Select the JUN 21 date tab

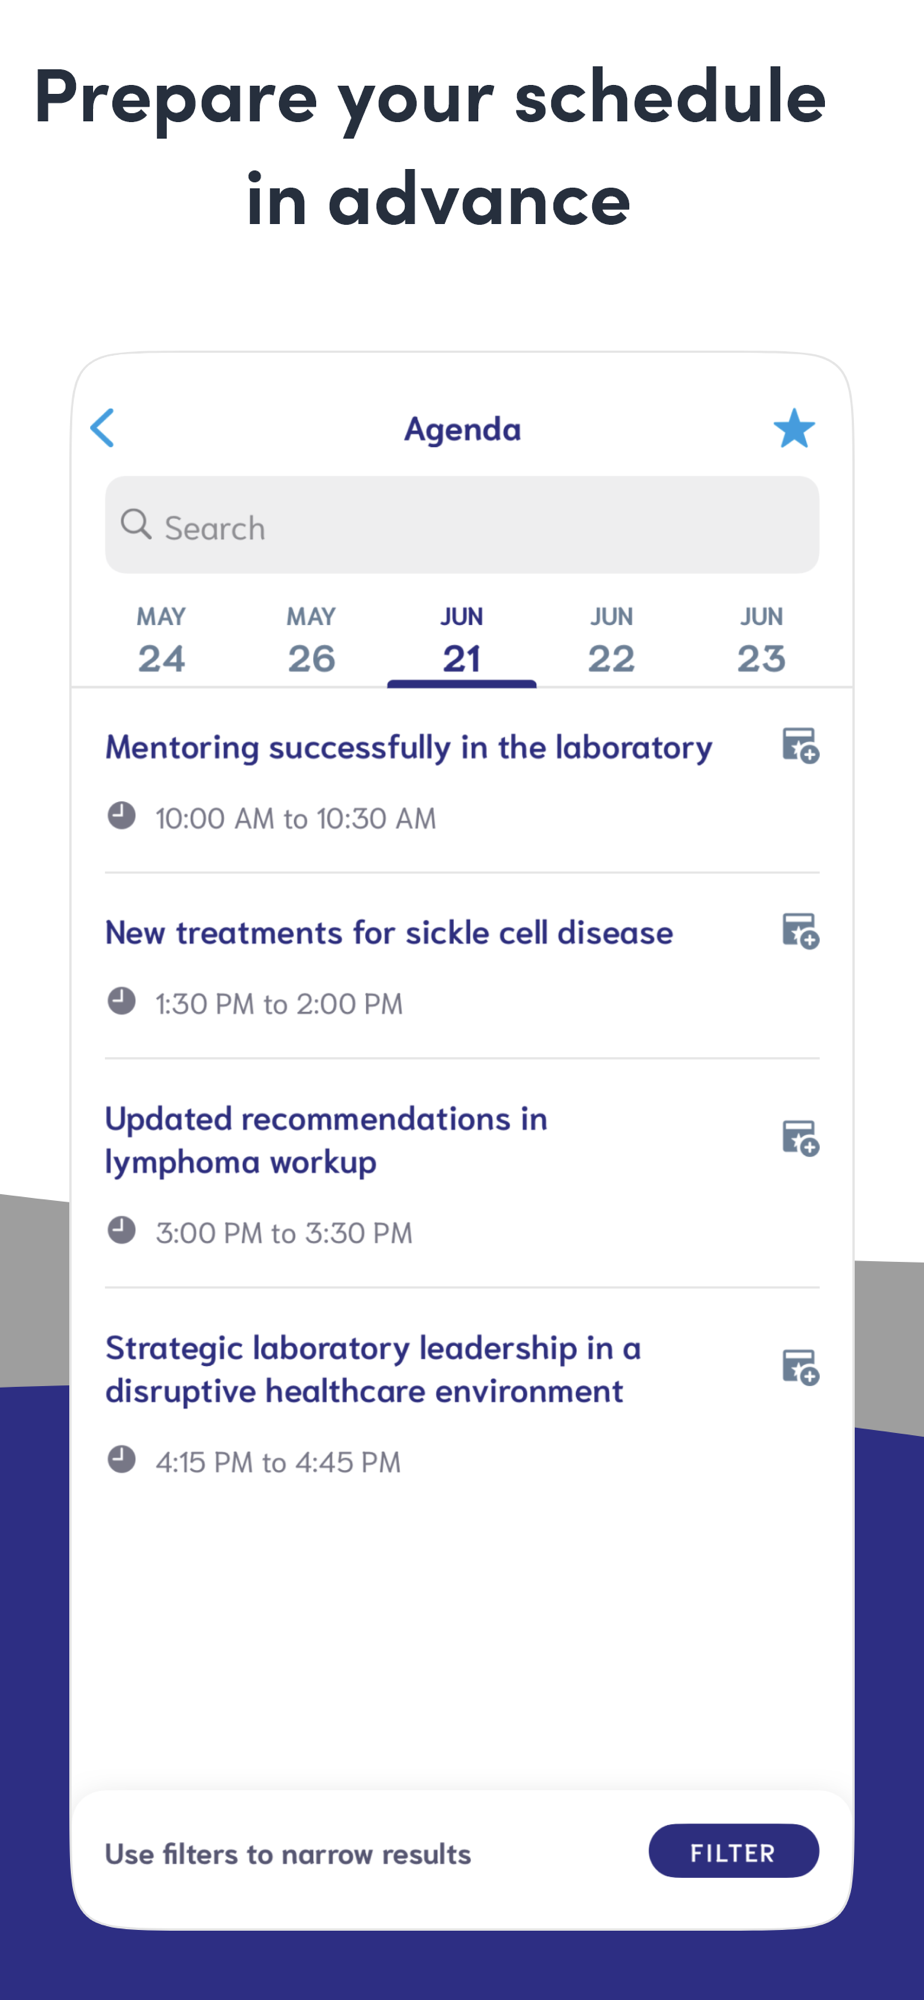(x=462, y=642)
